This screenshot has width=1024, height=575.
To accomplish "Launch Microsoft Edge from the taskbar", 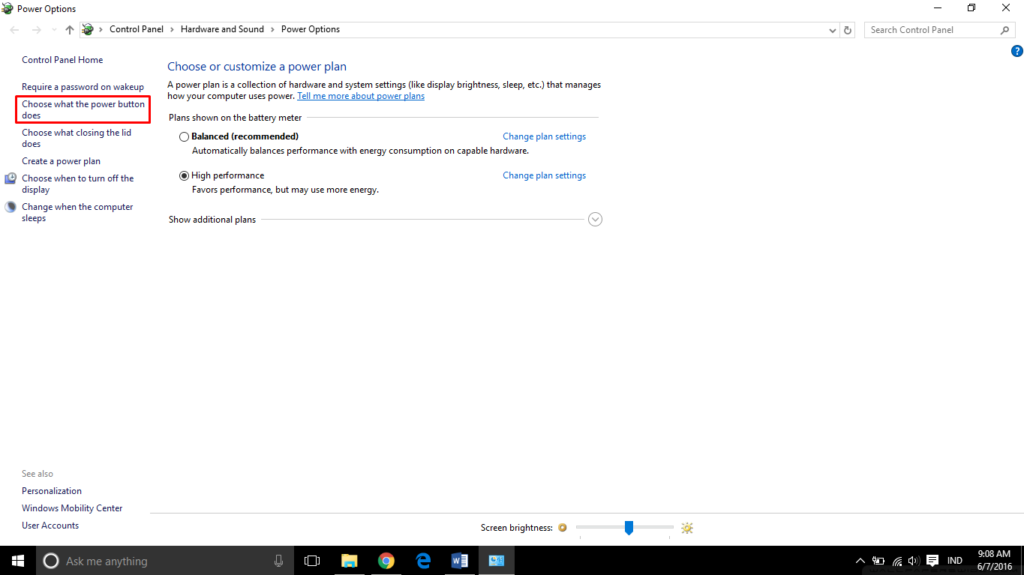I will [423, 561].
